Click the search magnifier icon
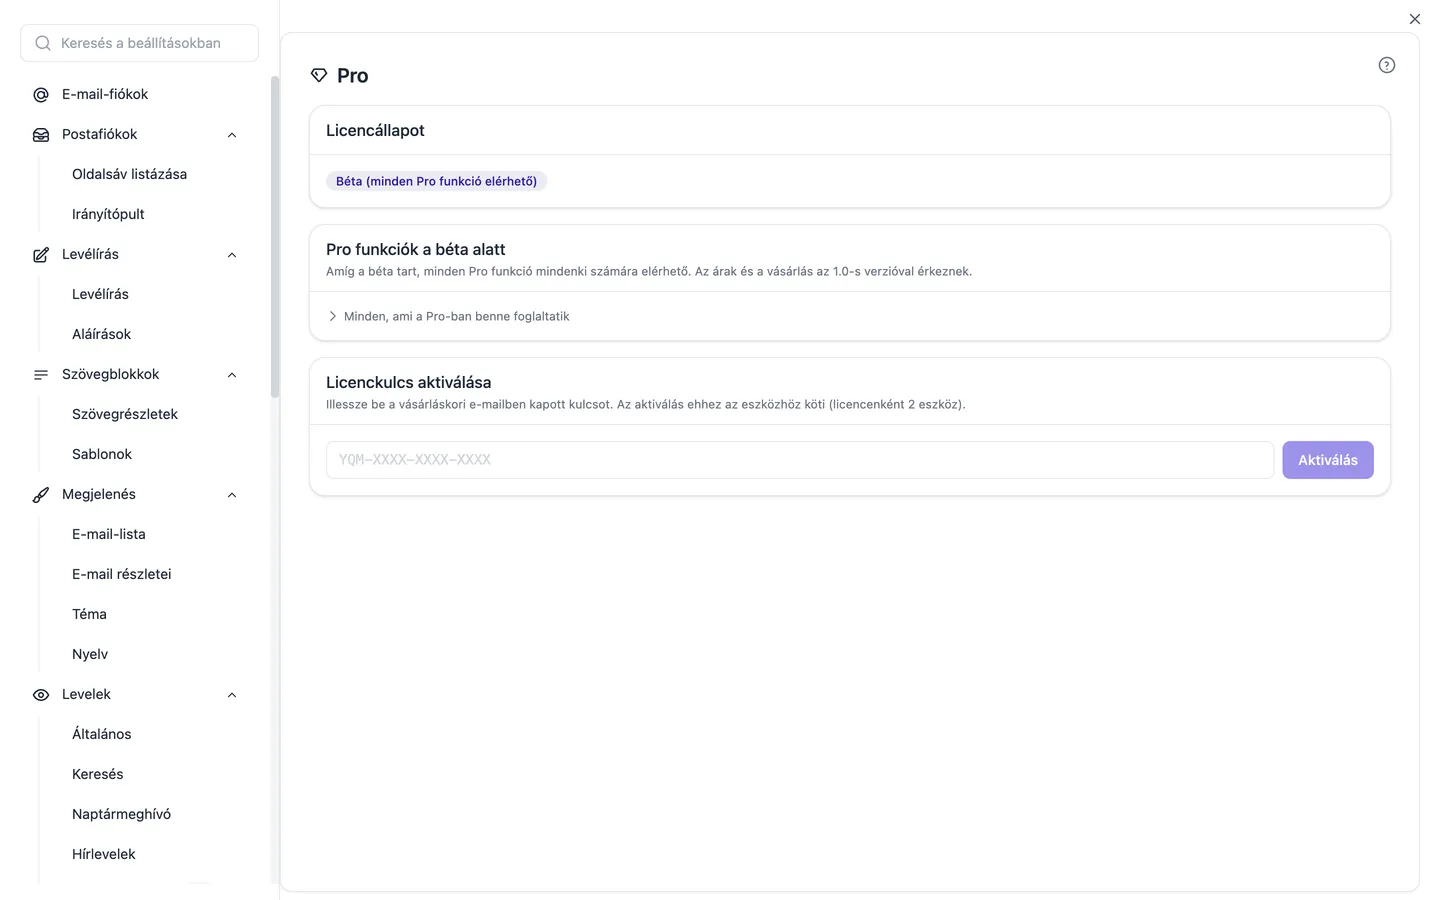The width and height of the screenshot is (1440, 900). tap(43, 43)
